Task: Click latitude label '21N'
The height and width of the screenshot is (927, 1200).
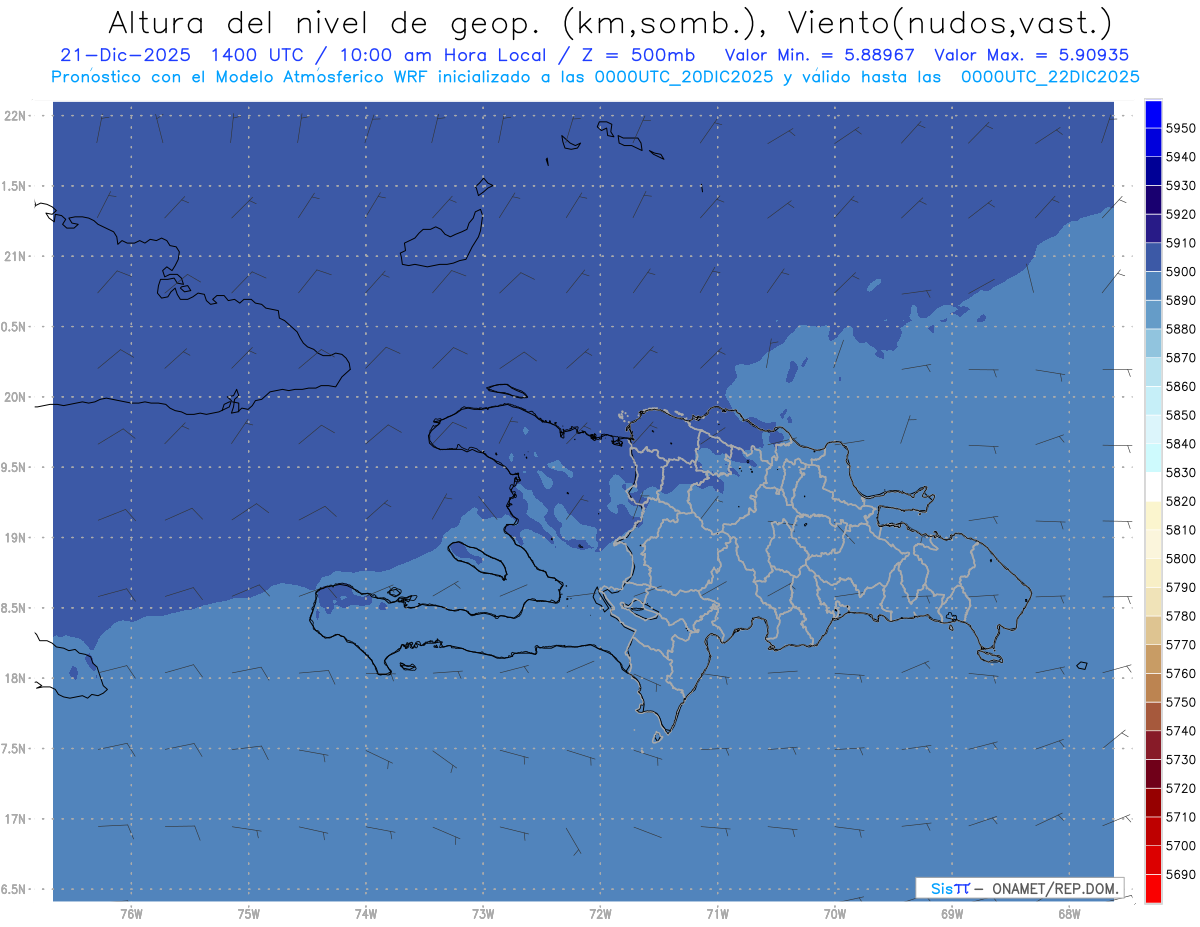Action: (x=15, y=257)
